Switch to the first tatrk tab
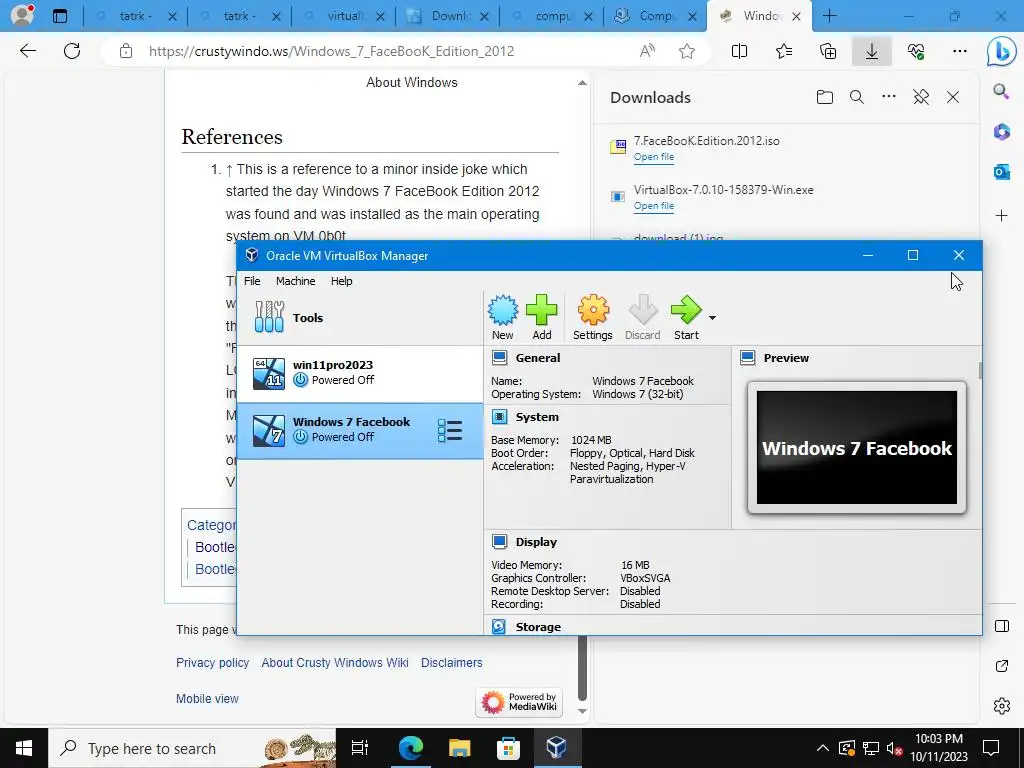 pyautogui.click(x=135, y=16)
